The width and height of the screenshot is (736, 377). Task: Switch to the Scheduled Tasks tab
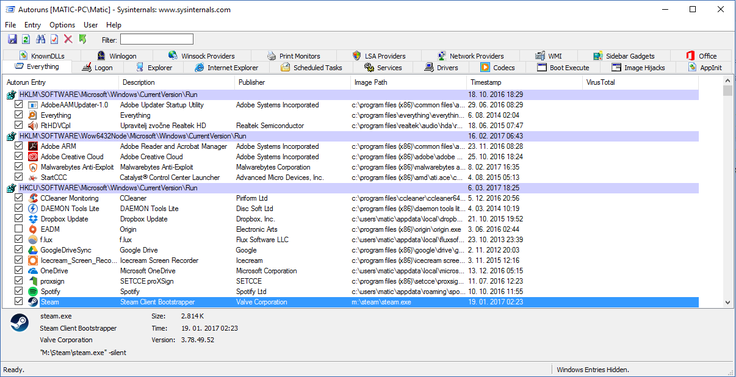[x=312, y=68]
